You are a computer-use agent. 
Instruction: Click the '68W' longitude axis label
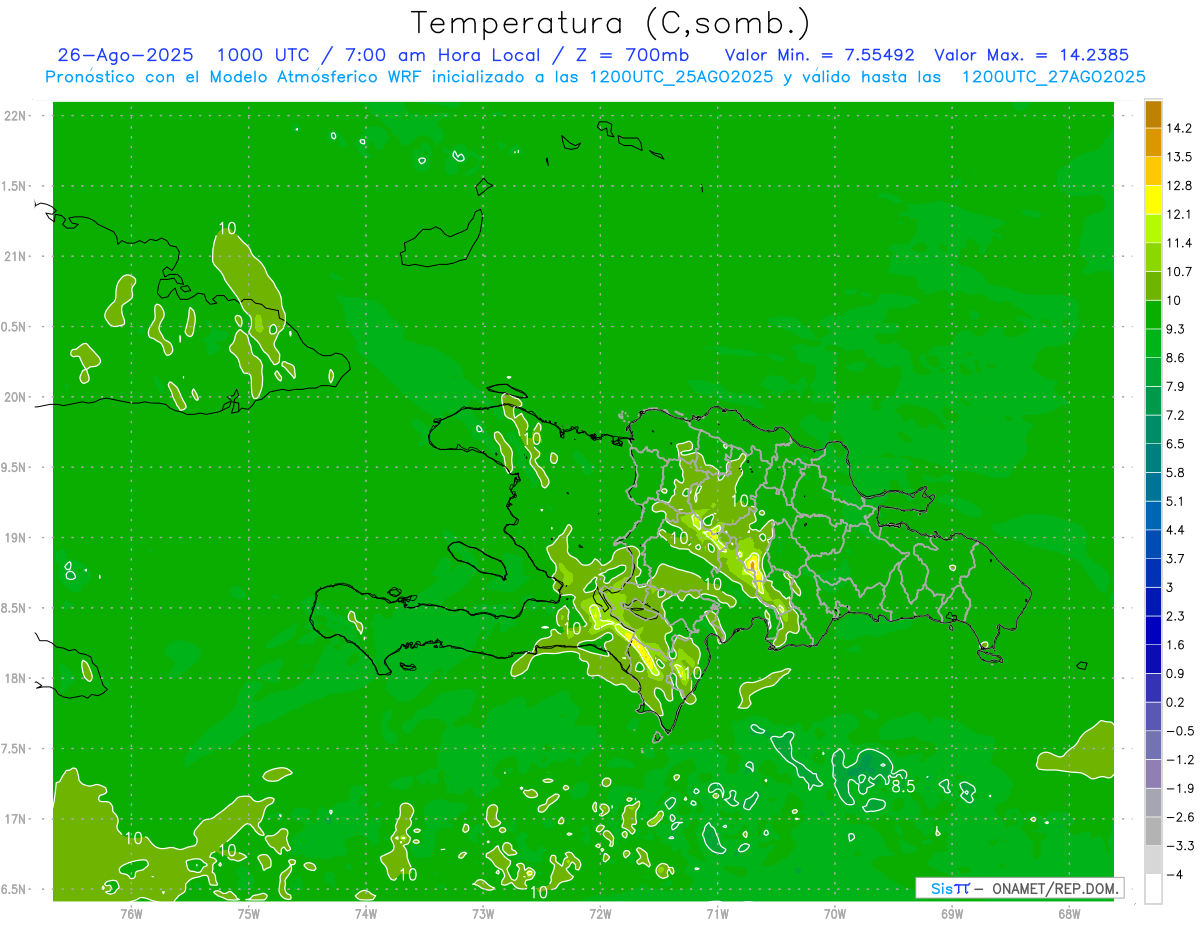tap(1069, 913)
